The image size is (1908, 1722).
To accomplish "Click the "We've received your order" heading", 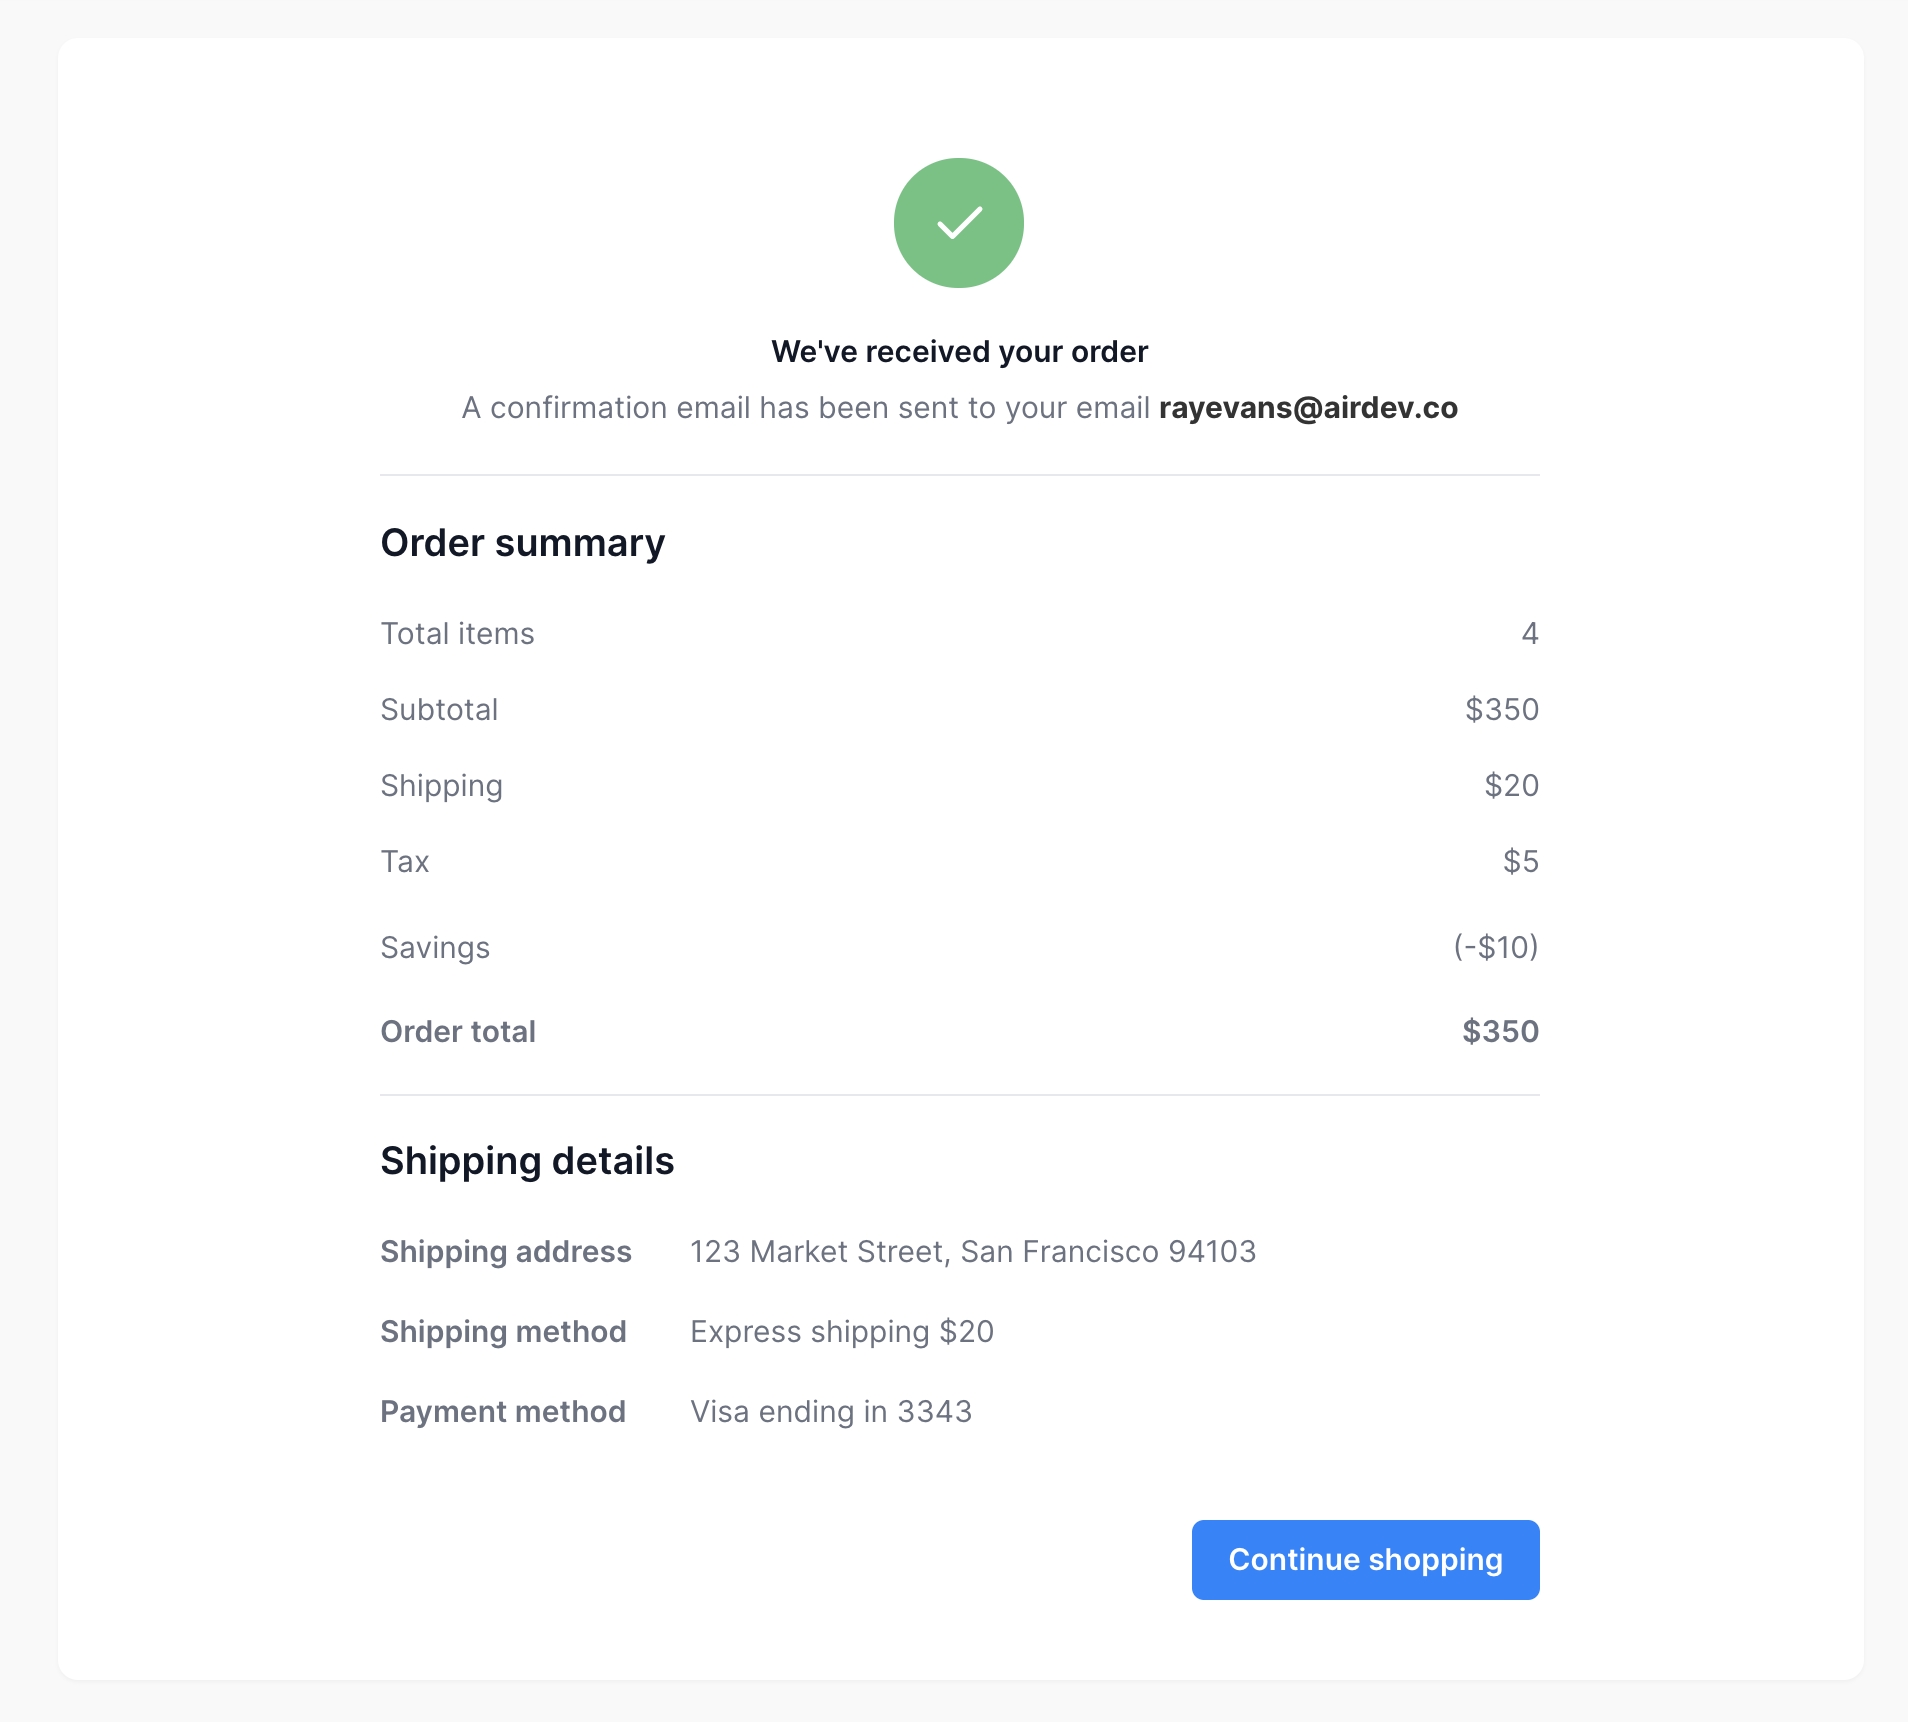I will coord(959,352).
